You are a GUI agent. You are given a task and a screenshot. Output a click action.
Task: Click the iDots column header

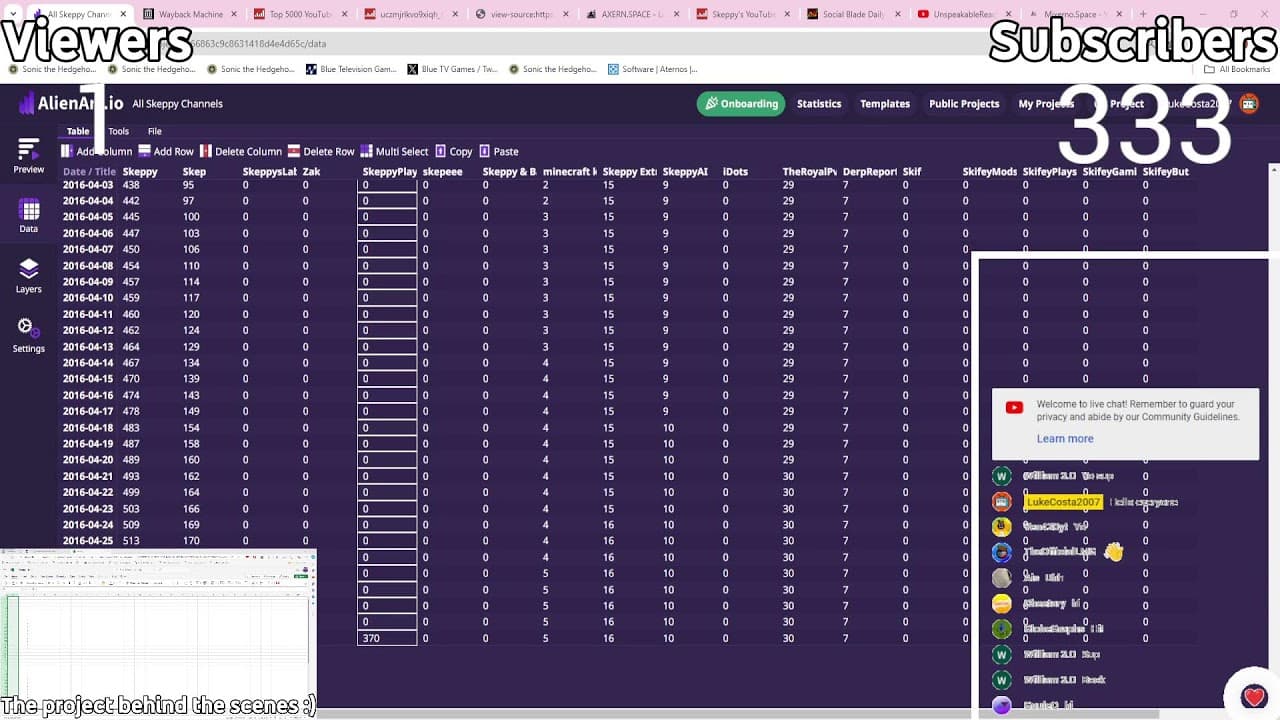[x=735, y=172]
